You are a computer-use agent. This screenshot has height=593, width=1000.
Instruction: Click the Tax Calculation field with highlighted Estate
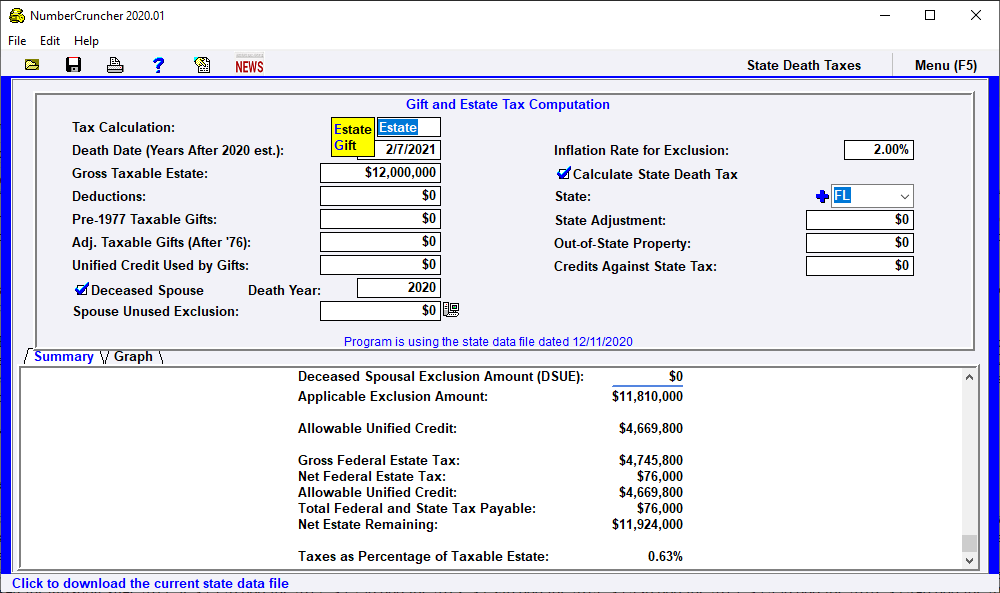click(409, 128)
